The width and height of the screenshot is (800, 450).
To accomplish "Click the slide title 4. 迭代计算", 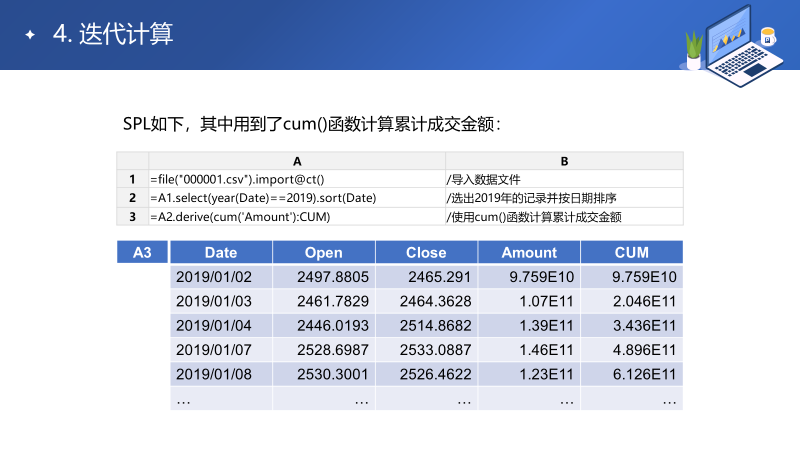I will tap(113, 34).
